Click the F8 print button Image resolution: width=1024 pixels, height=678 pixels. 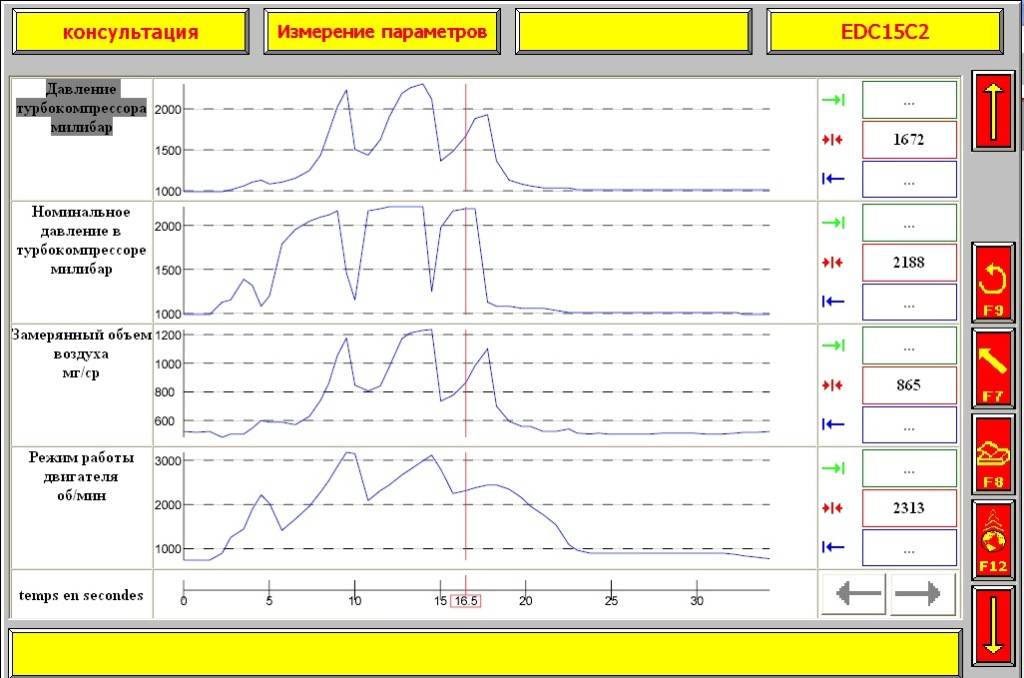click(x=992, y=454)
